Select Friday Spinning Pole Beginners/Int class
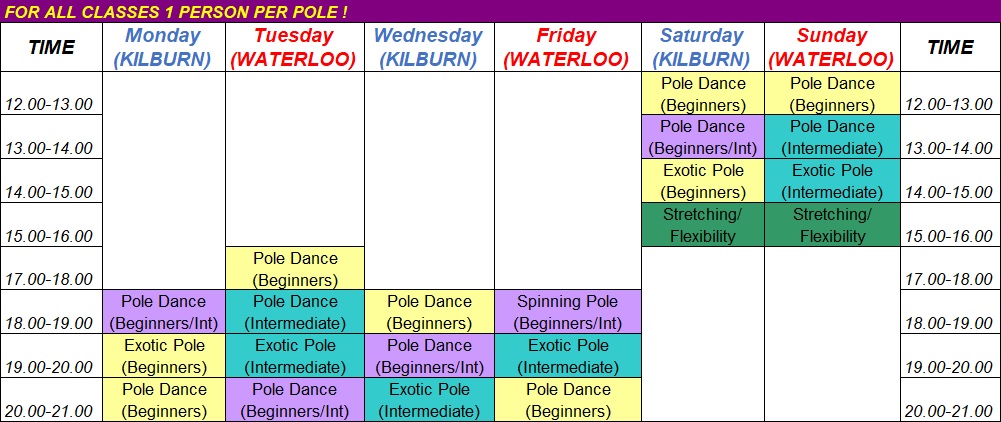This screenshot has height=422, width=1001. click(567, 312)
